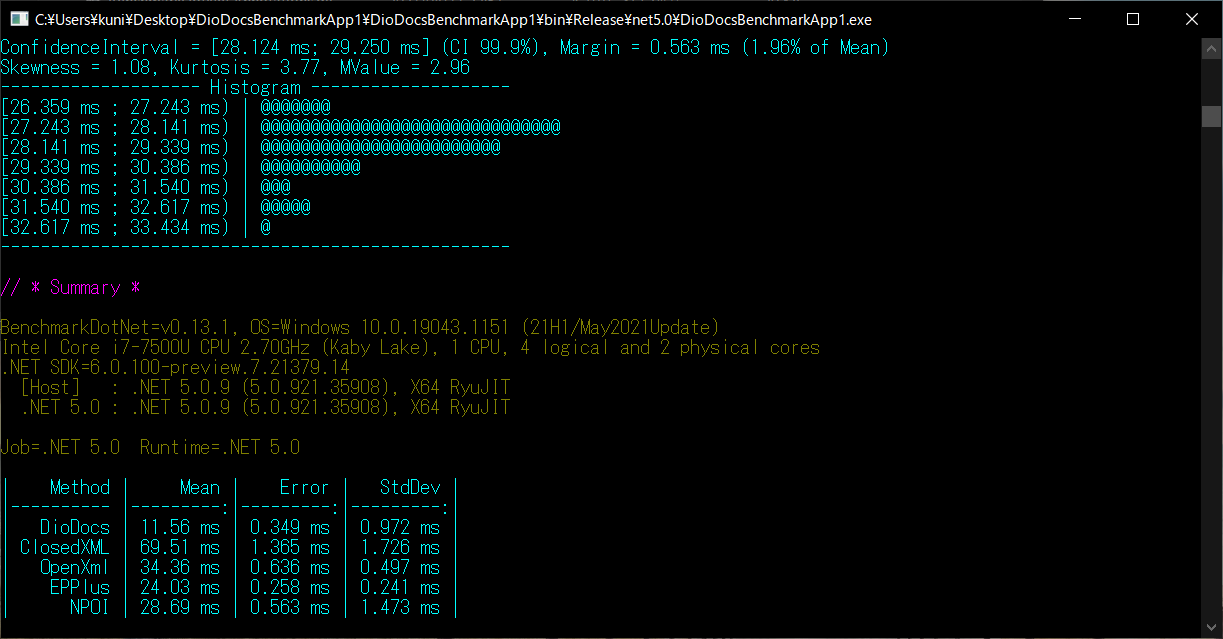Click the 'Job=.NET 5.0 Runtime=.NET 5.0' line

pyautogui.click(x=150, y=447)
